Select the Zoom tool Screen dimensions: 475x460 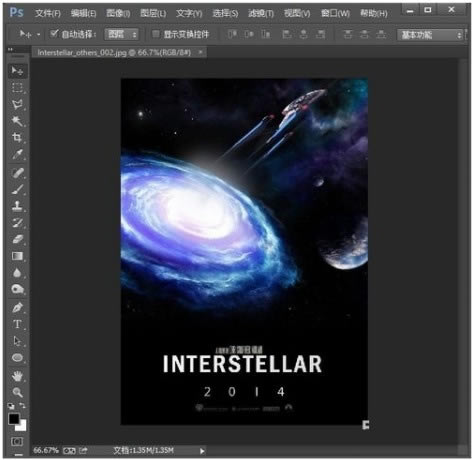pyautogui.click(x=17, y=392)
